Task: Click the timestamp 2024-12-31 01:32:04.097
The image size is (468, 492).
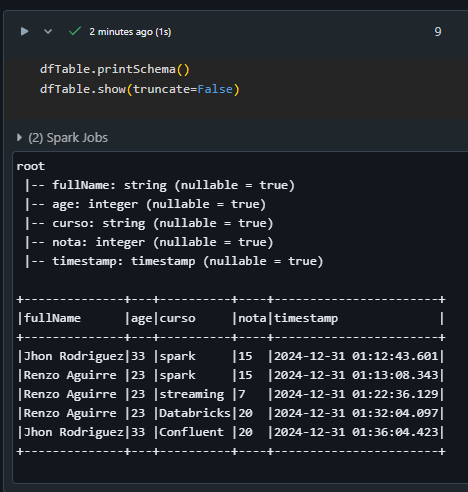Action: 356,413
